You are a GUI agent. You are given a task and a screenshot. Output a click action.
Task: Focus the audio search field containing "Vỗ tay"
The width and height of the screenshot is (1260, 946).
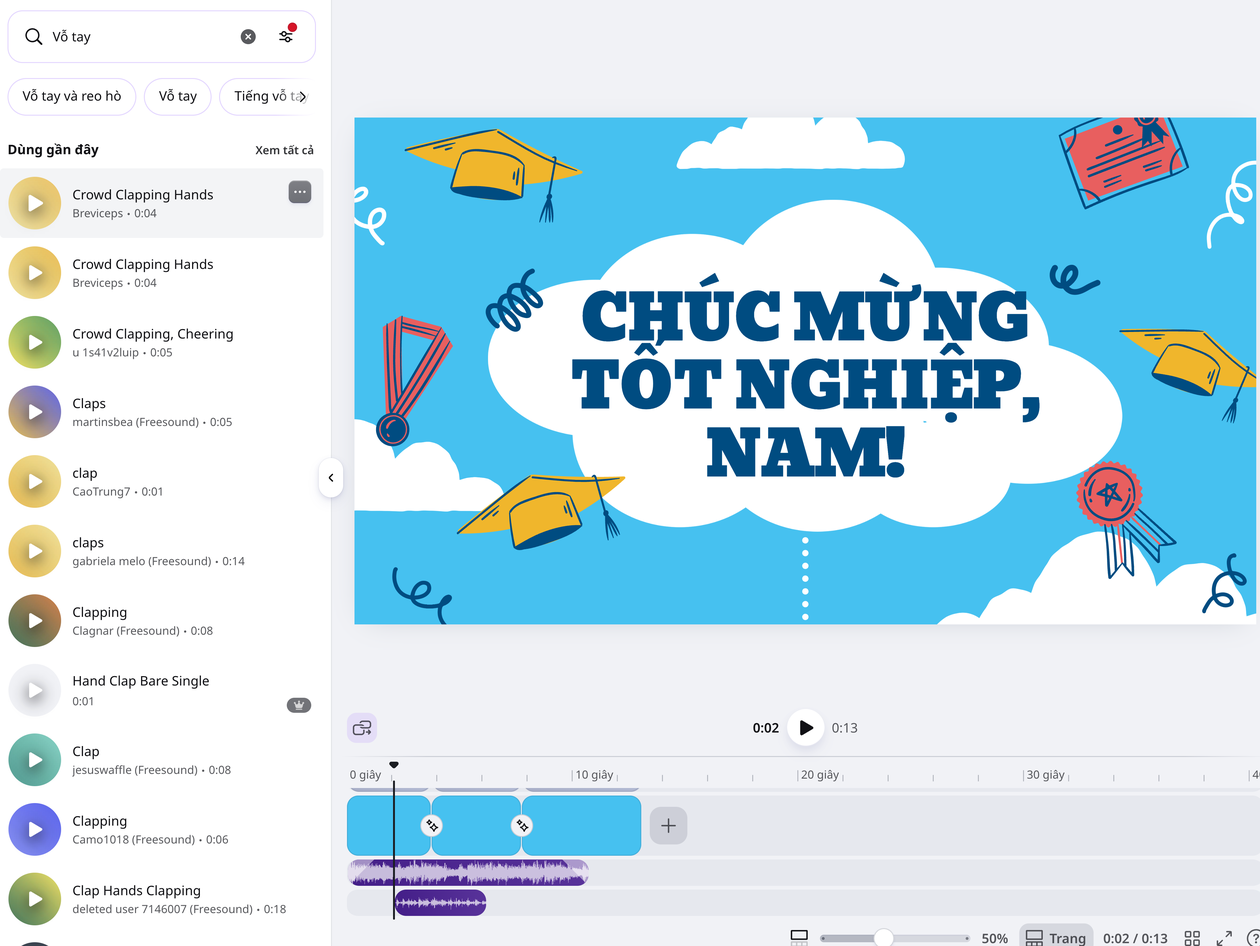[x=161, y=37]
